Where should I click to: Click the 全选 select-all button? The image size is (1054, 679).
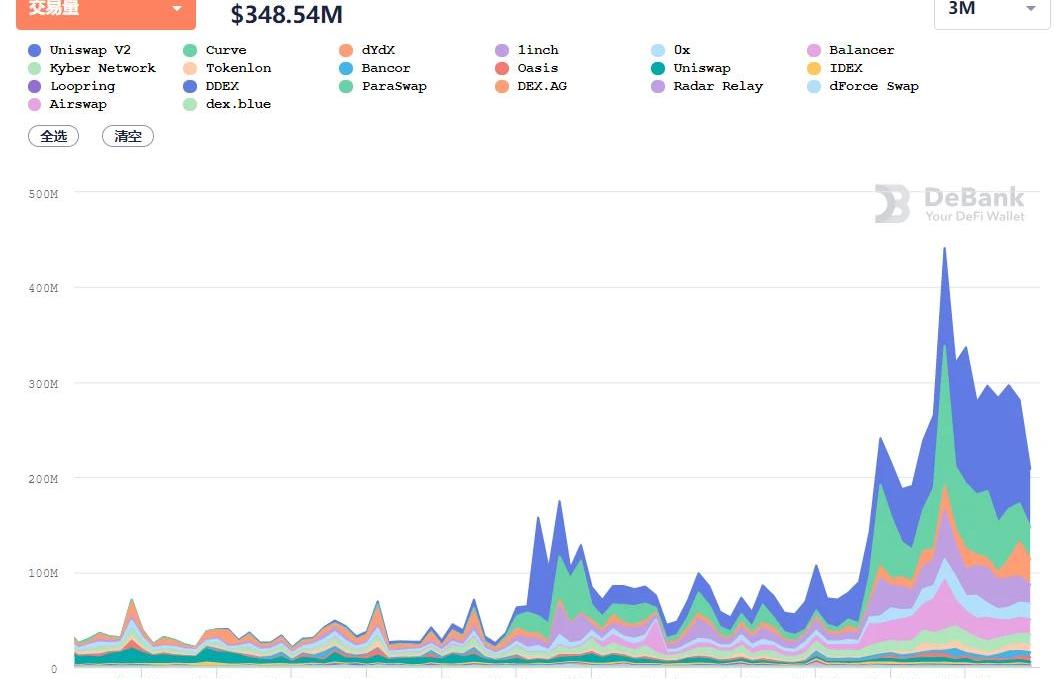[54, 136]
